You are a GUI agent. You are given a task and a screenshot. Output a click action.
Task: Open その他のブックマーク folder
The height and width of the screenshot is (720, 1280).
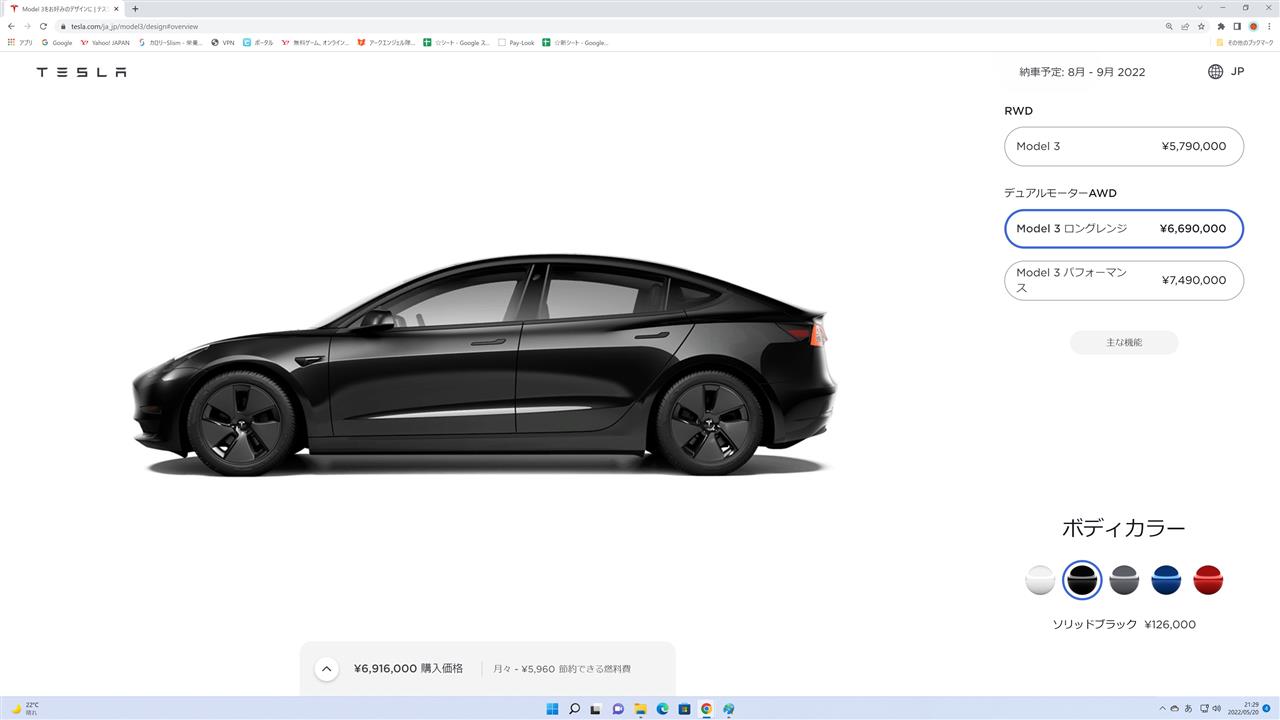1246,43
